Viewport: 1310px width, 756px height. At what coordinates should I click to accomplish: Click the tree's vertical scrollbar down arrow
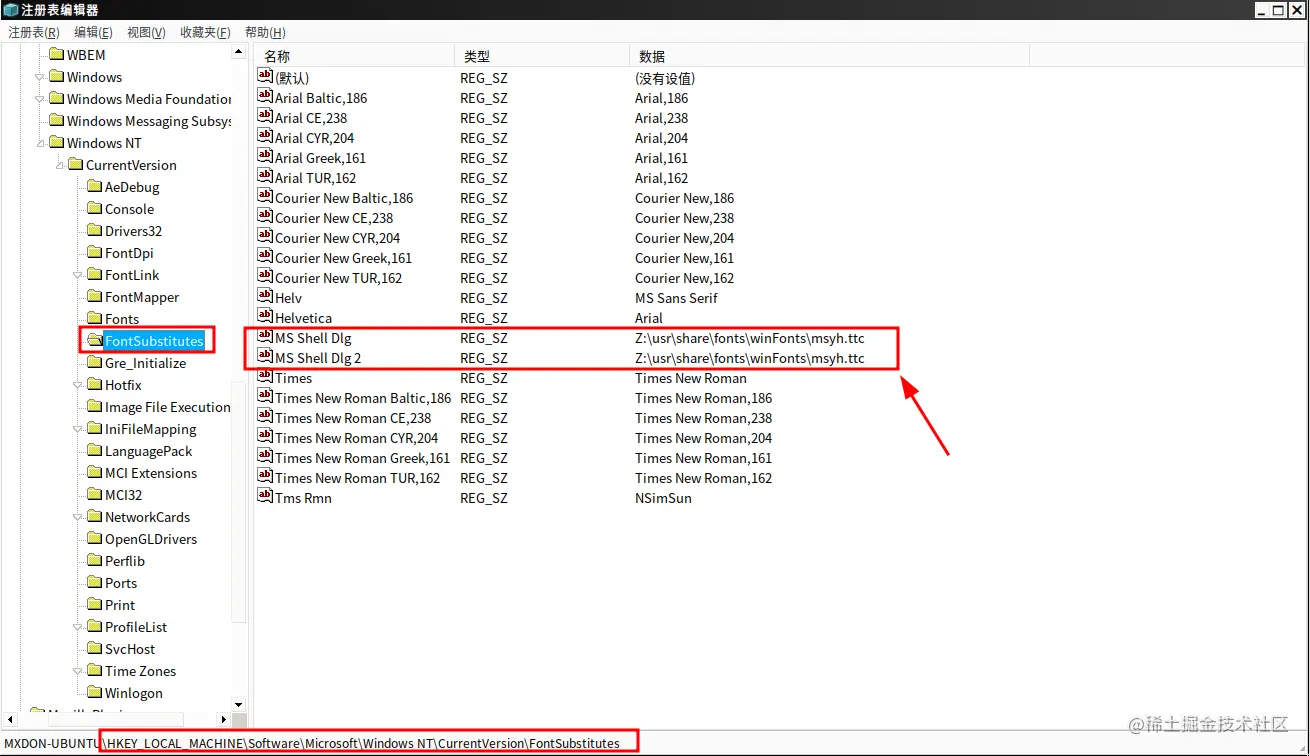pyautogui.click(x=238, y=705)
